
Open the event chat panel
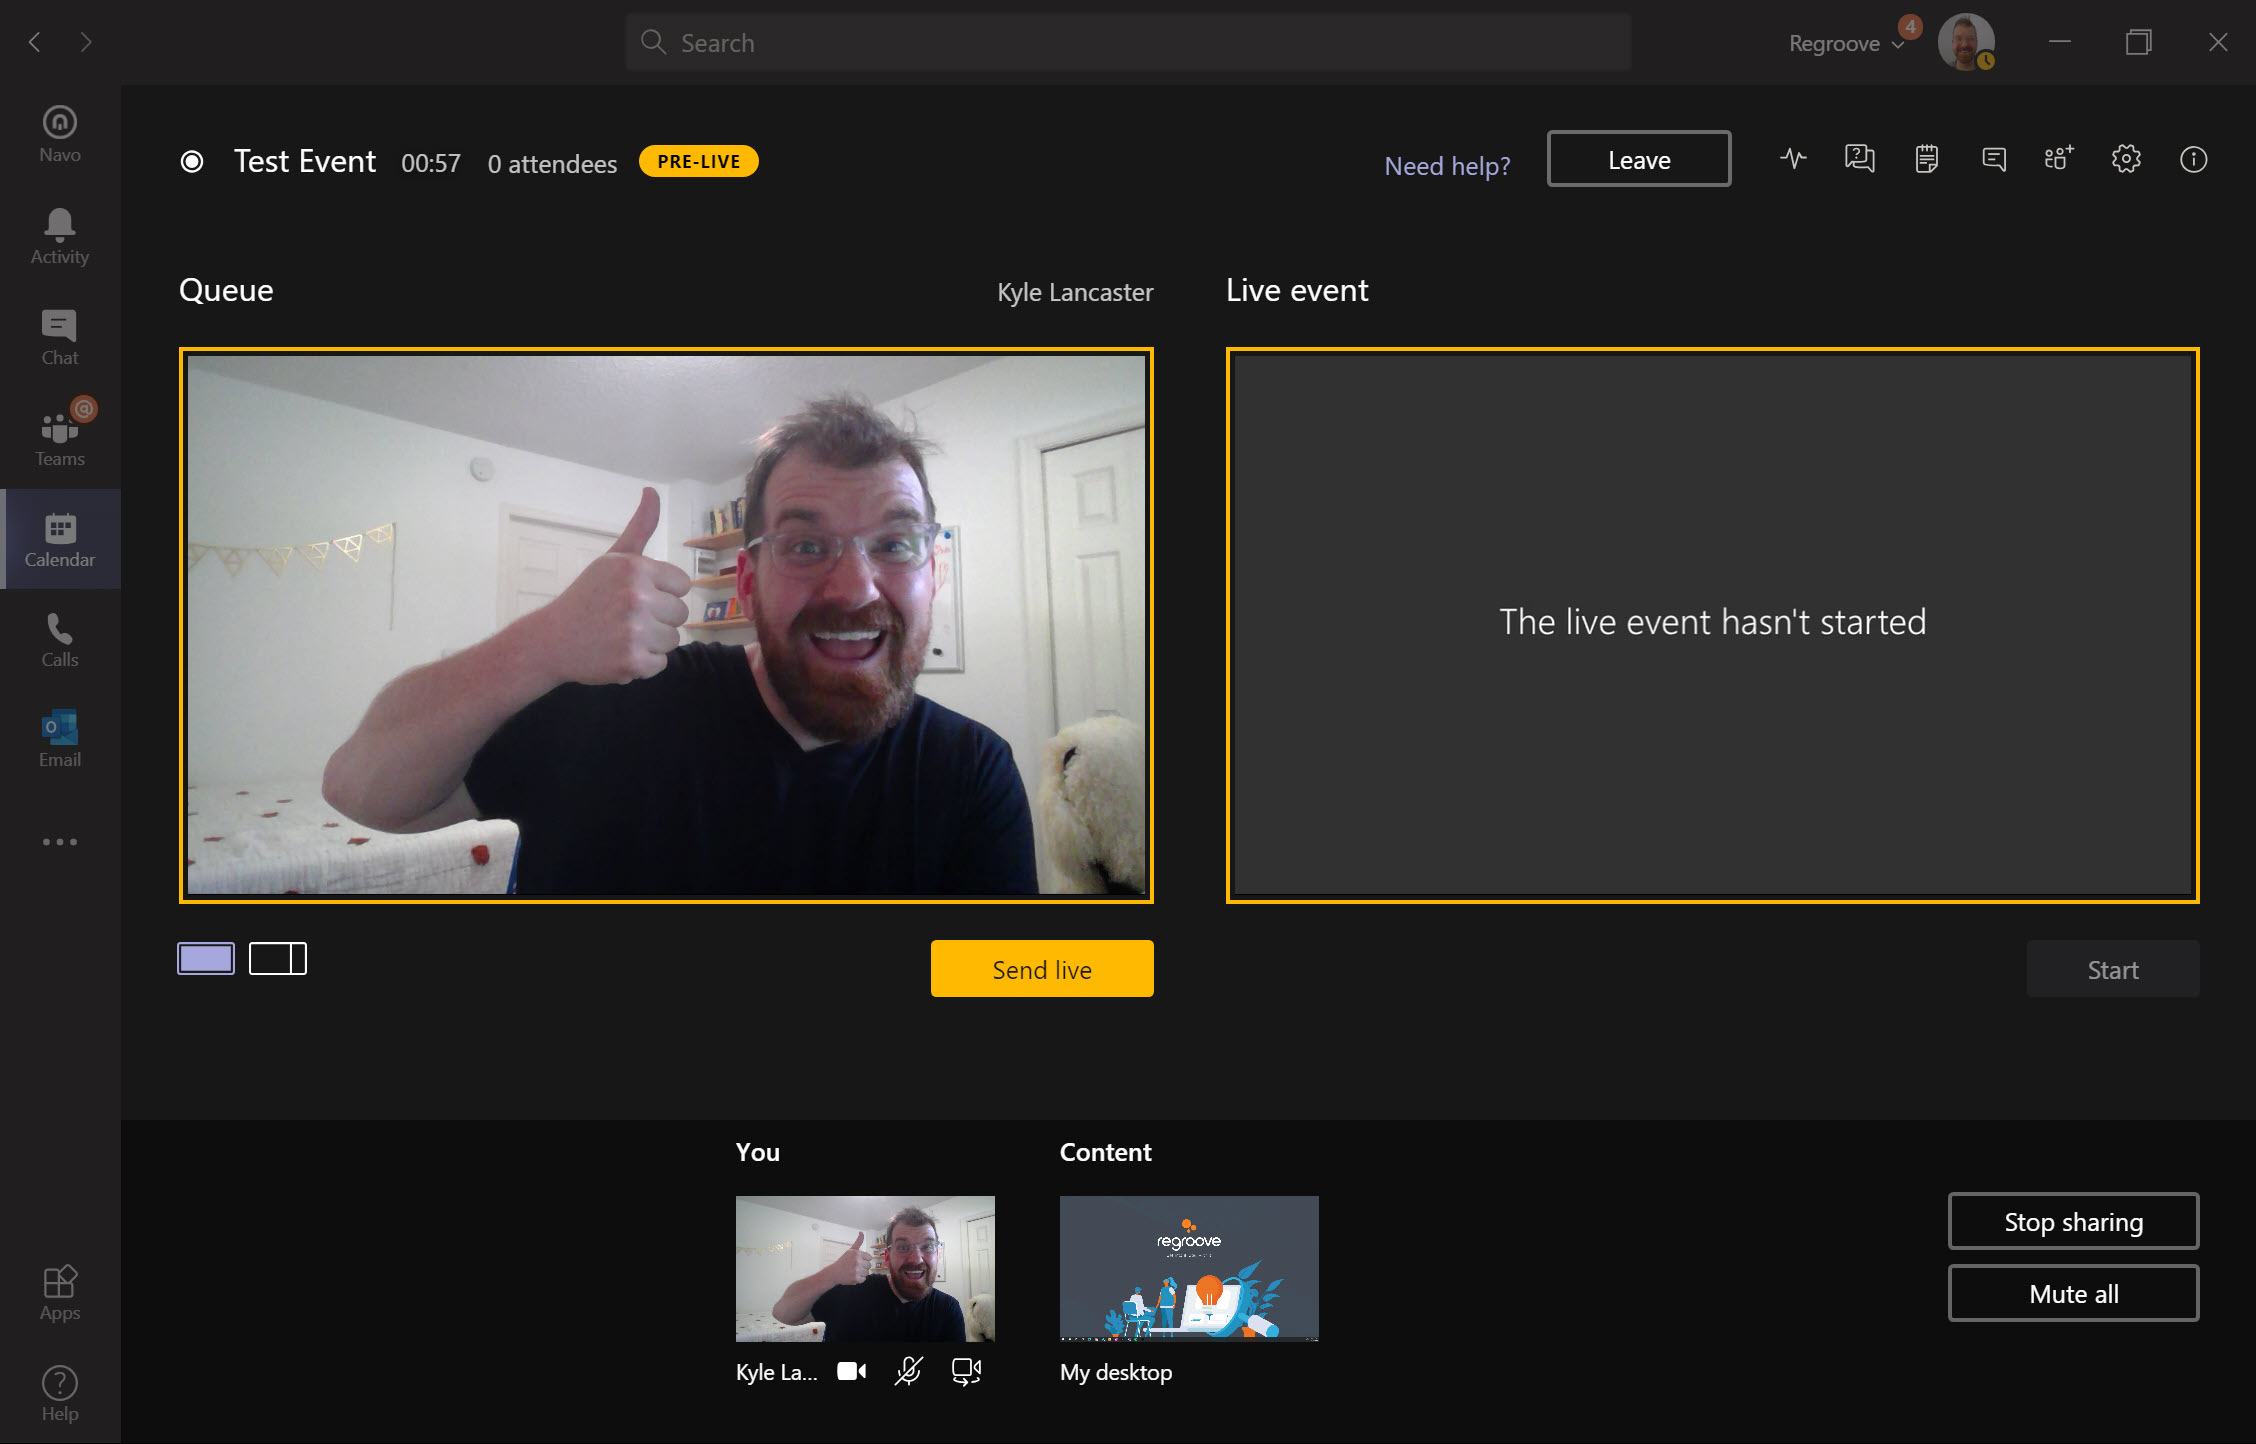1993,159
